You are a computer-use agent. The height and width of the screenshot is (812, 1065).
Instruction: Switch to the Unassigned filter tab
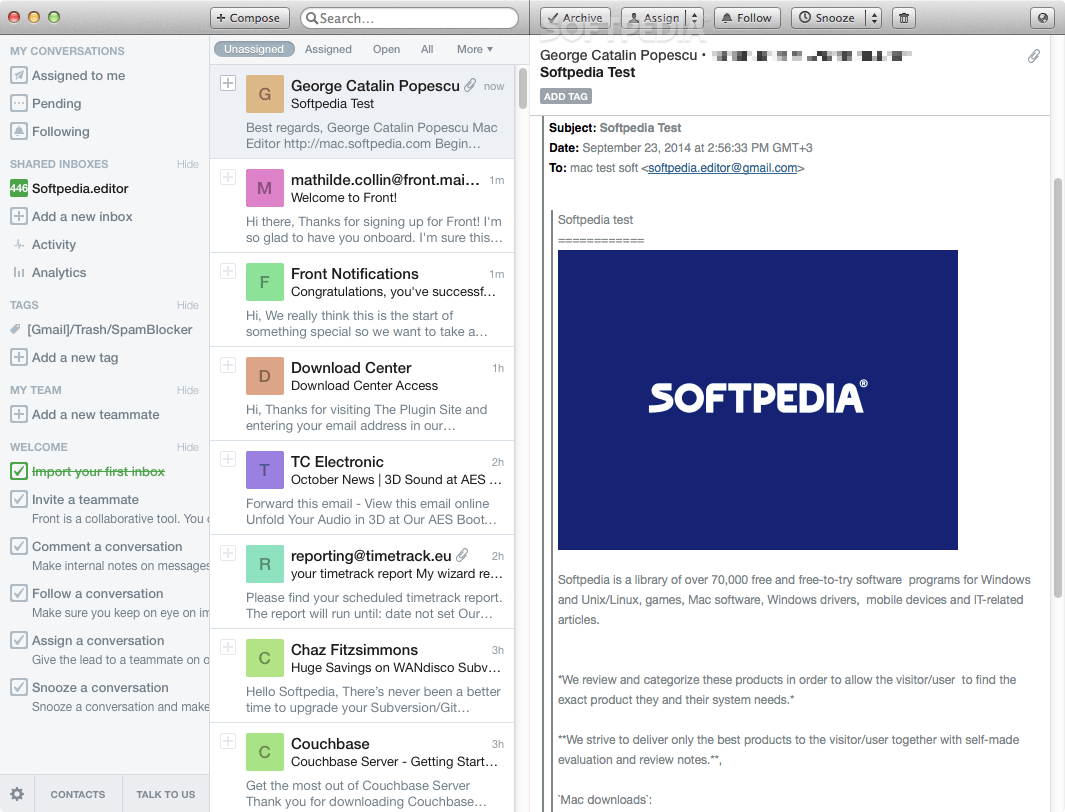pyautogui.click(x=254, y=49)
